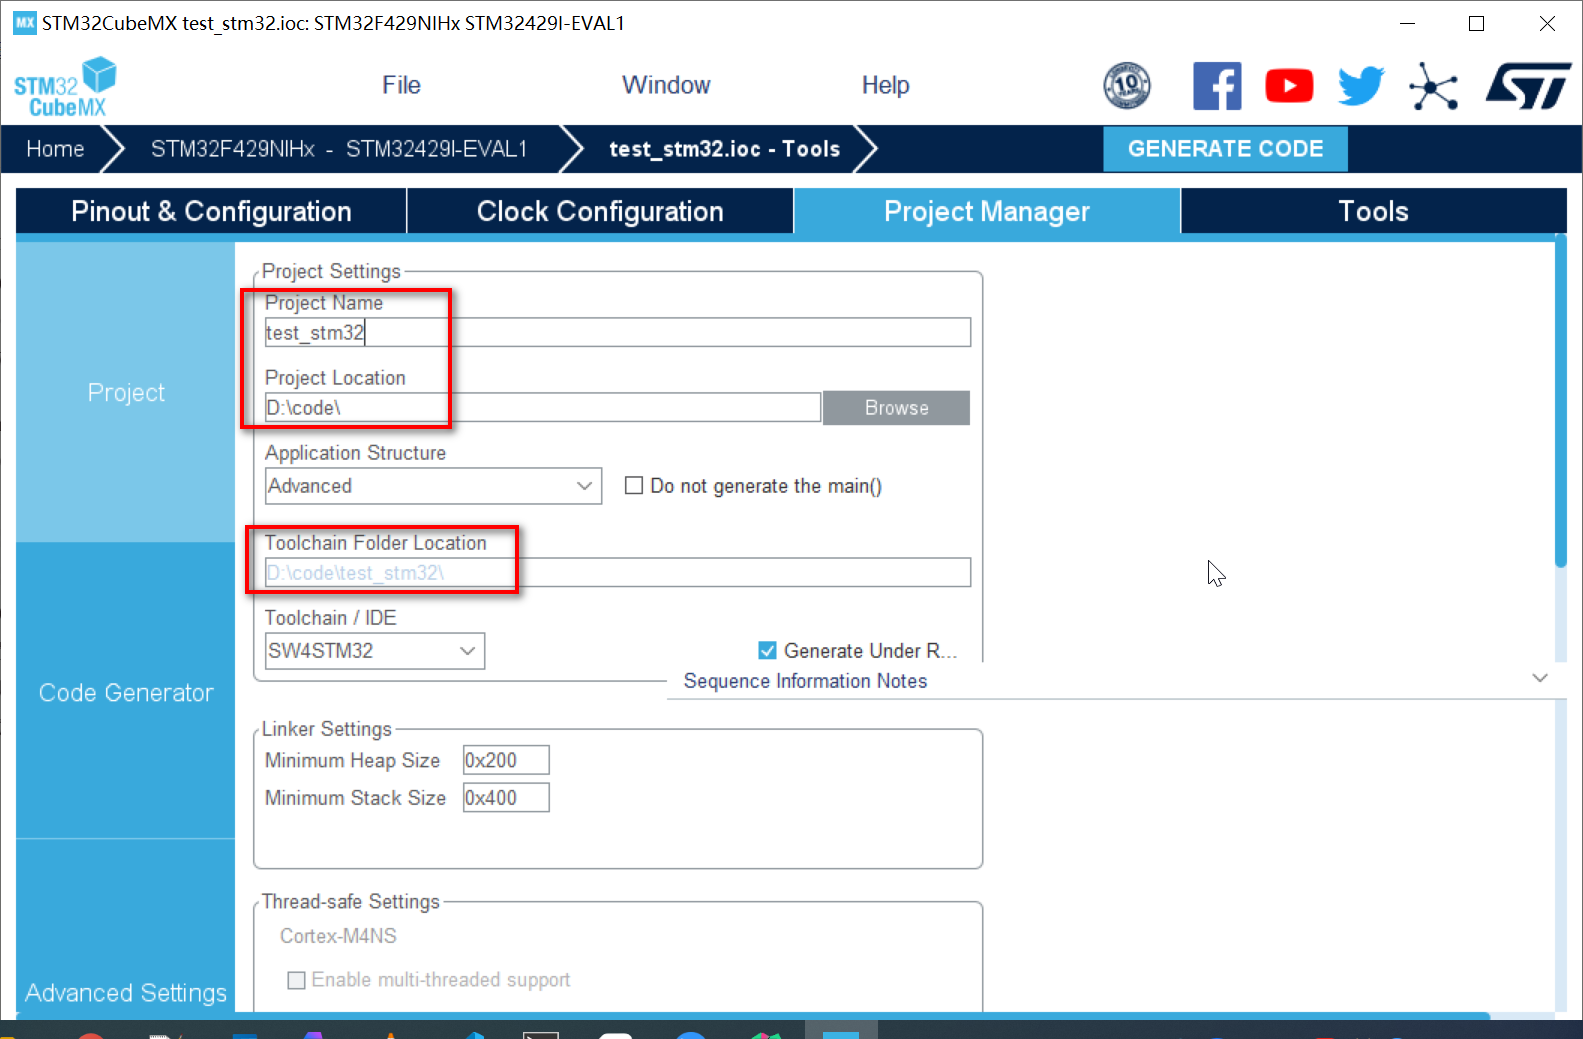The height and width of the screenshot is (1039, 1583).
Task: Open the Window menu
Action: [666, 85]
